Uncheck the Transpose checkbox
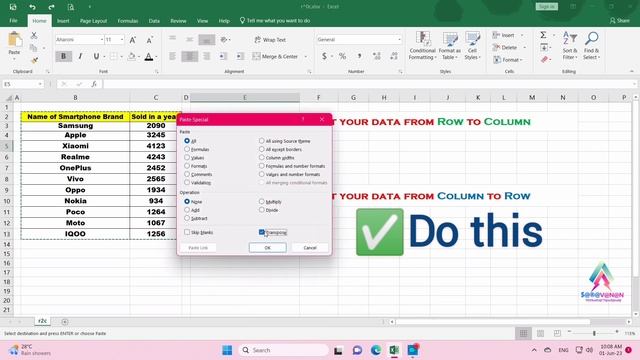This screenshot has height=360, width=640. pyautogui.click(x=262, y=232)
